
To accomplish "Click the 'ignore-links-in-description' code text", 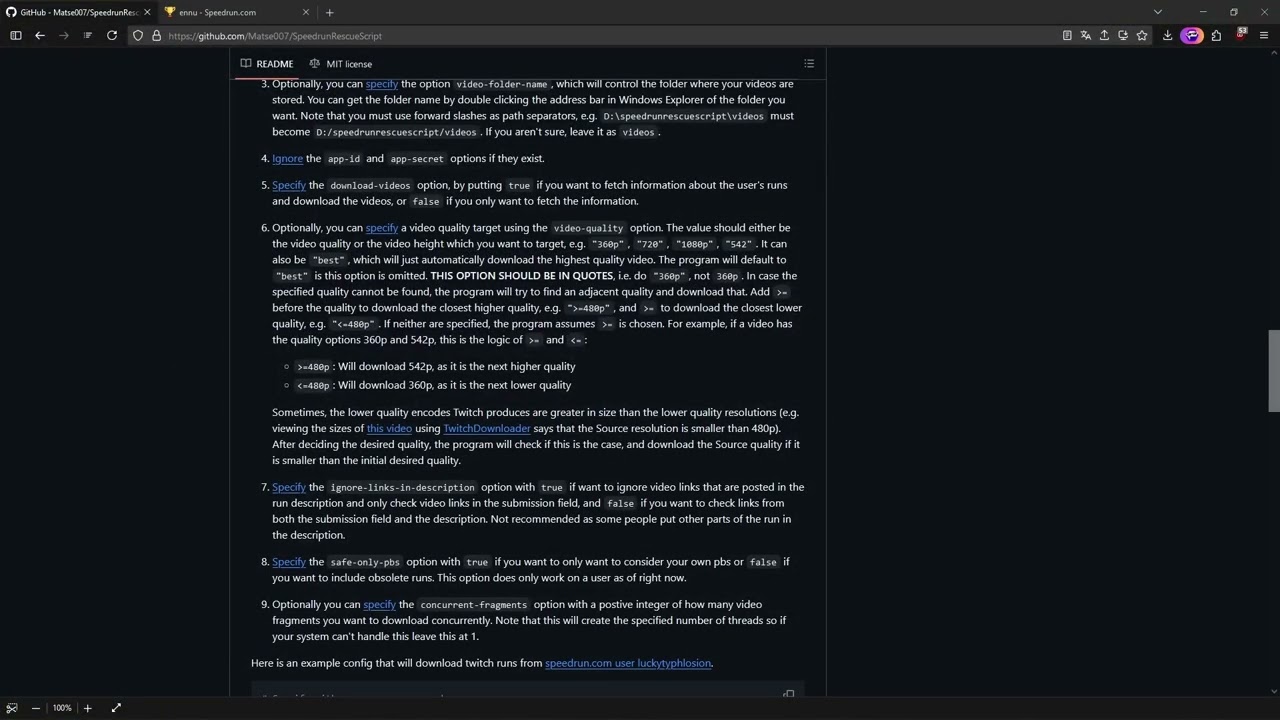I will 403,487.
